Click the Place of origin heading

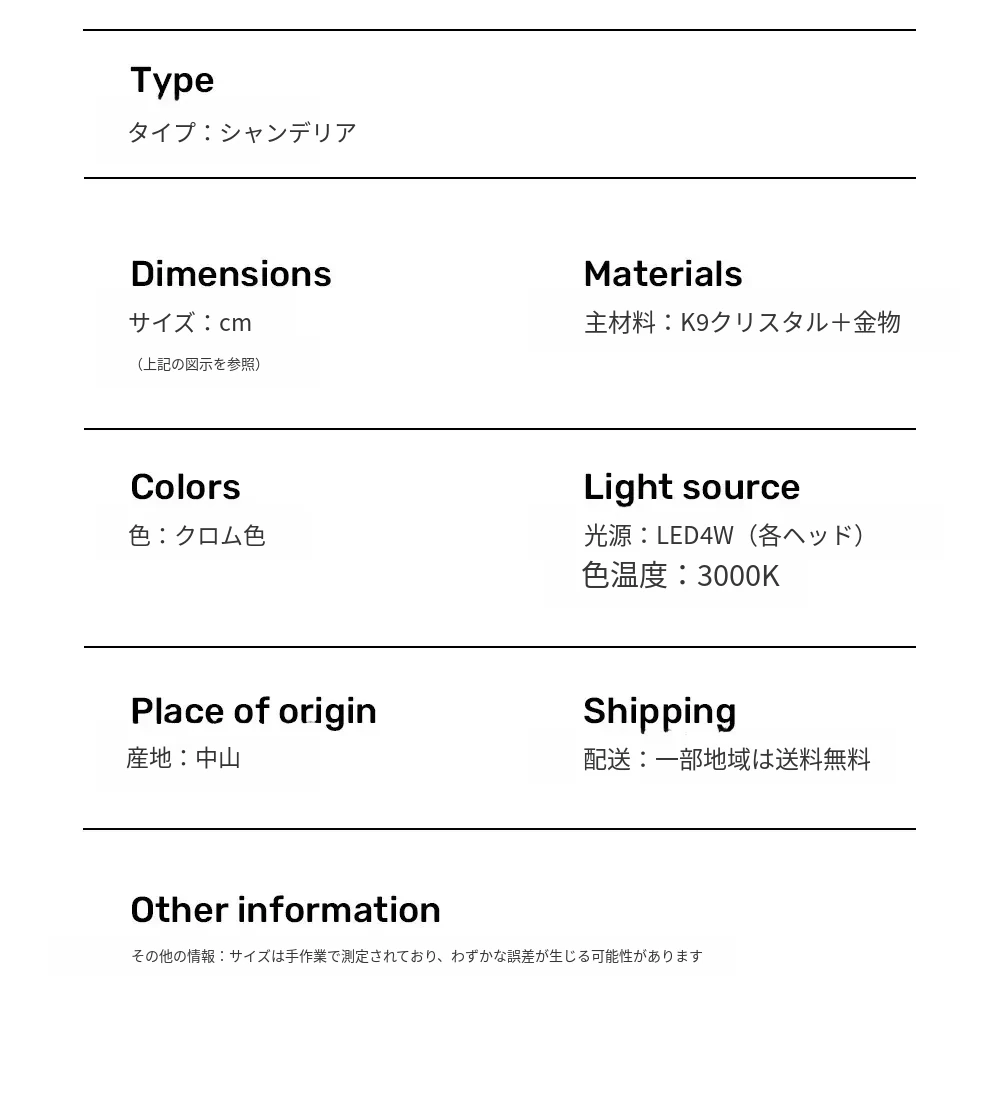pos(253,711)
